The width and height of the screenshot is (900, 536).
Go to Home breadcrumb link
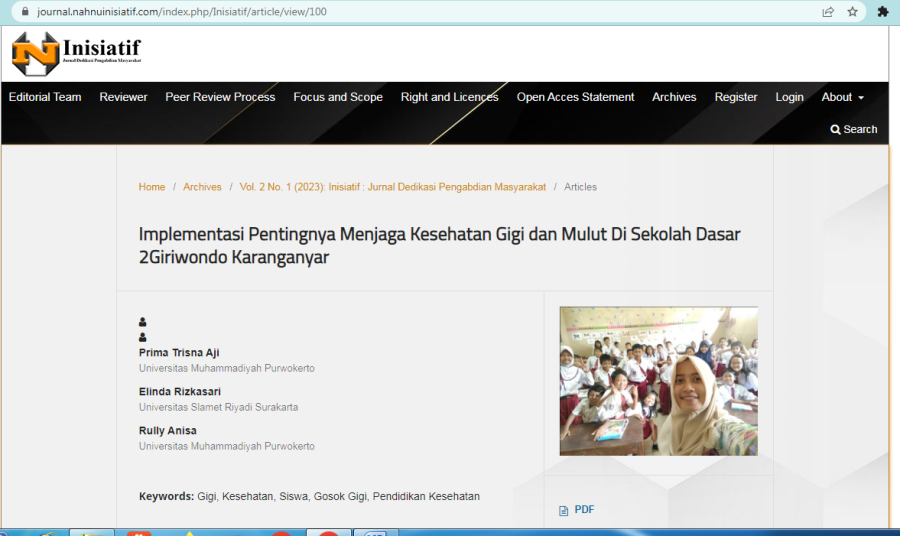coord(152,187)
